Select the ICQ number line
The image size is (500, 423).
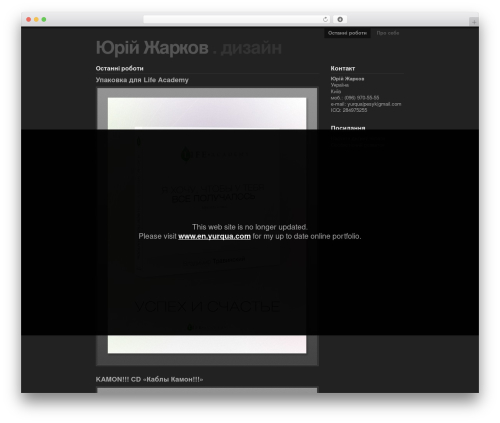pyautogui.click(x=349, y=110)
